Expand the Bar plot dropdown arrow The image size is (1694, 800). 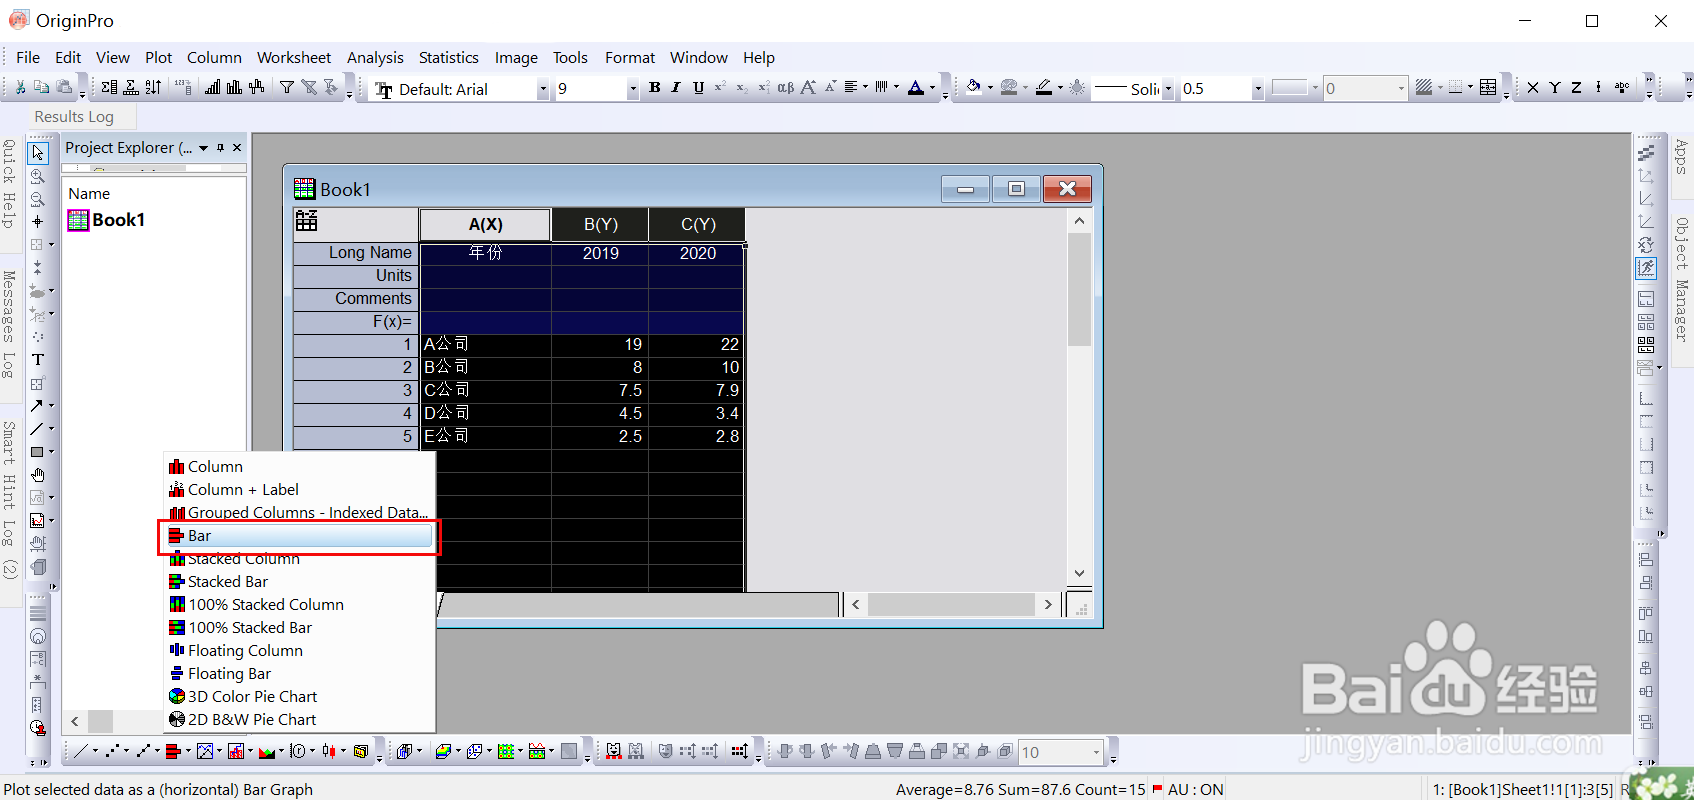coord(186,751)
